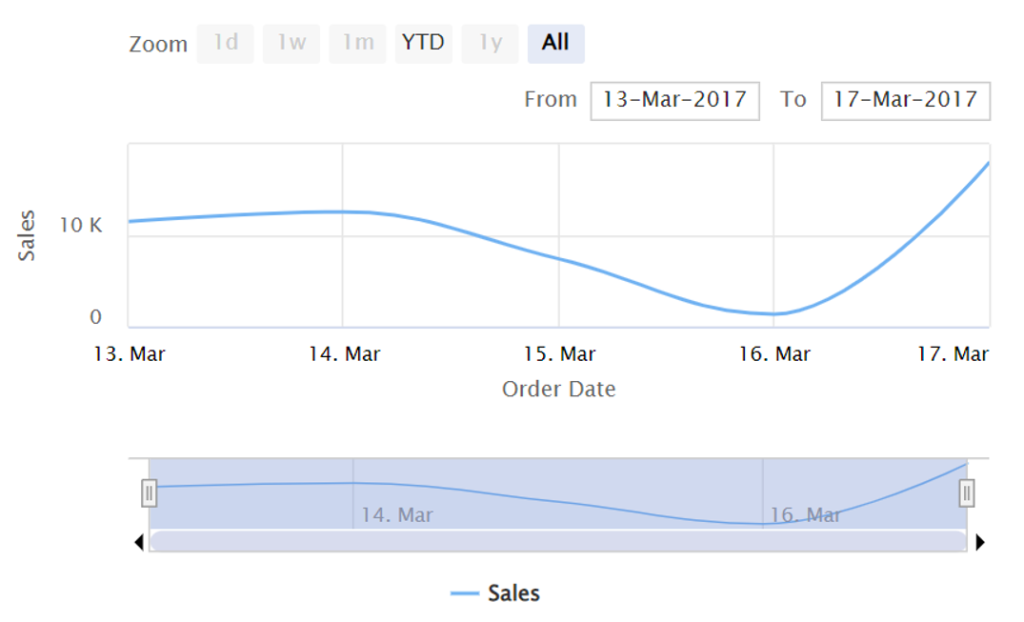Click the Sales legend line marker
This screenshot has height=622, width=1024.
pos(466,592)
